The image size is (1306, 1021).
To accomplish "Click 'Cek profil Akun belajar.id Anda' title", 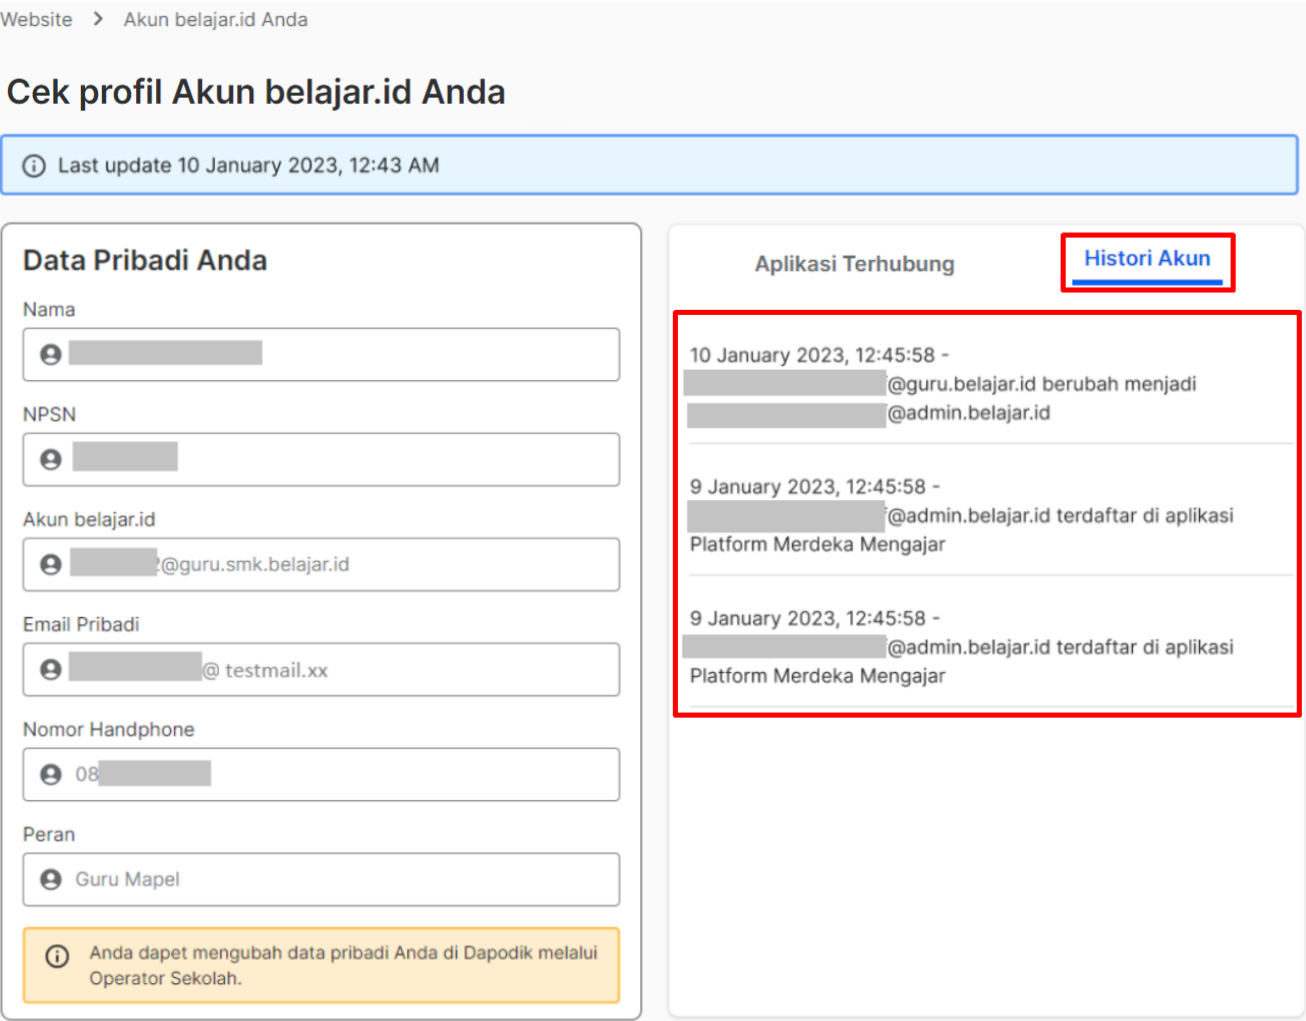I will tap(256, 92).
